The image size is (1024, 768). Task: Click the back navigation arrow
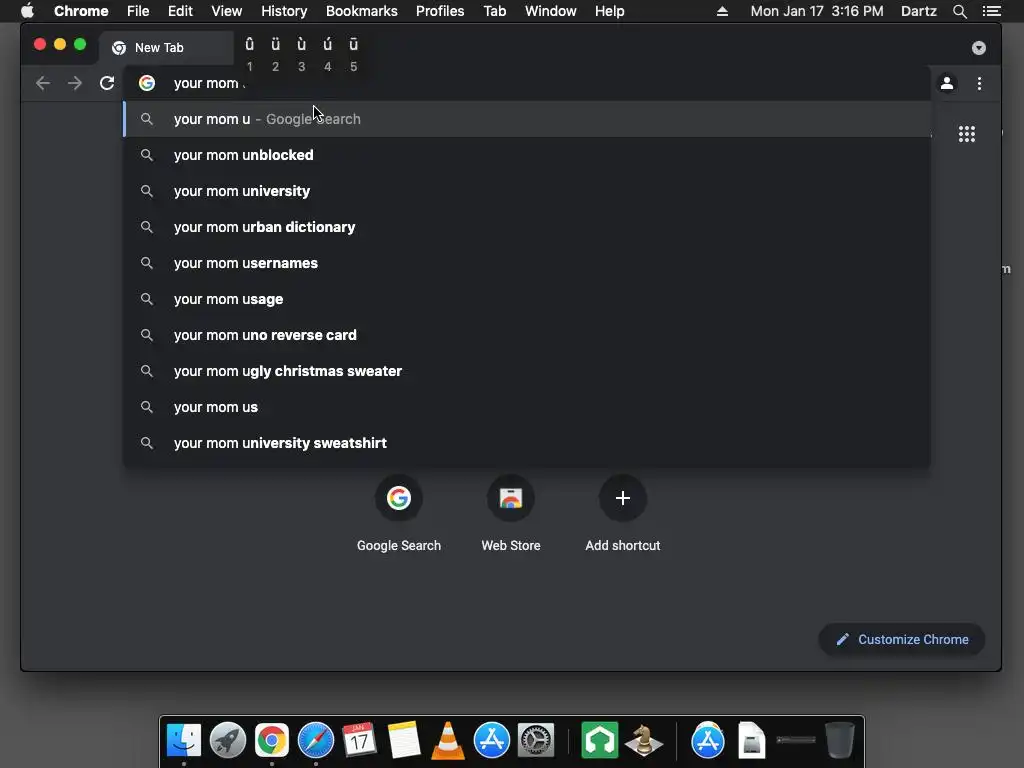[43, 83]
